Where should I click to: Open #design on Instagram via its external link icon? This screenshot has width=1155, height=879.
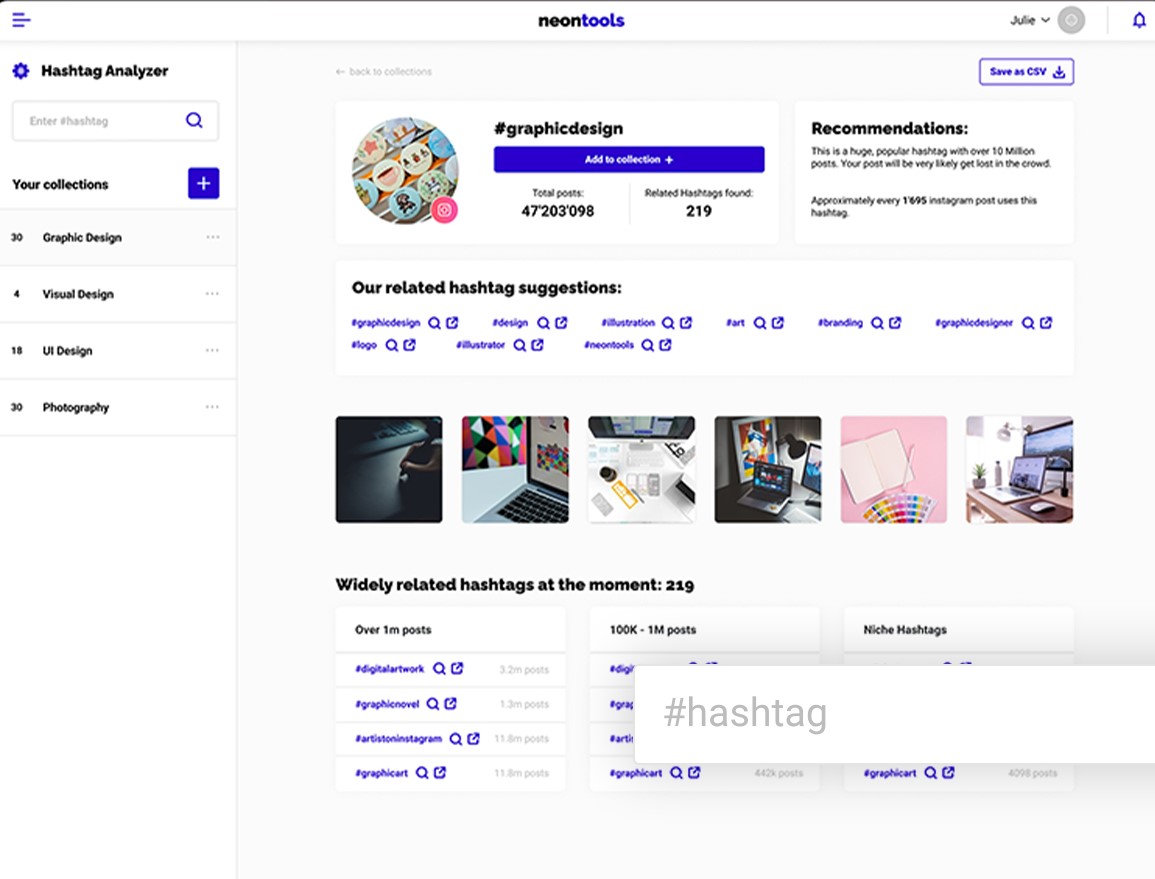(560, 323)
